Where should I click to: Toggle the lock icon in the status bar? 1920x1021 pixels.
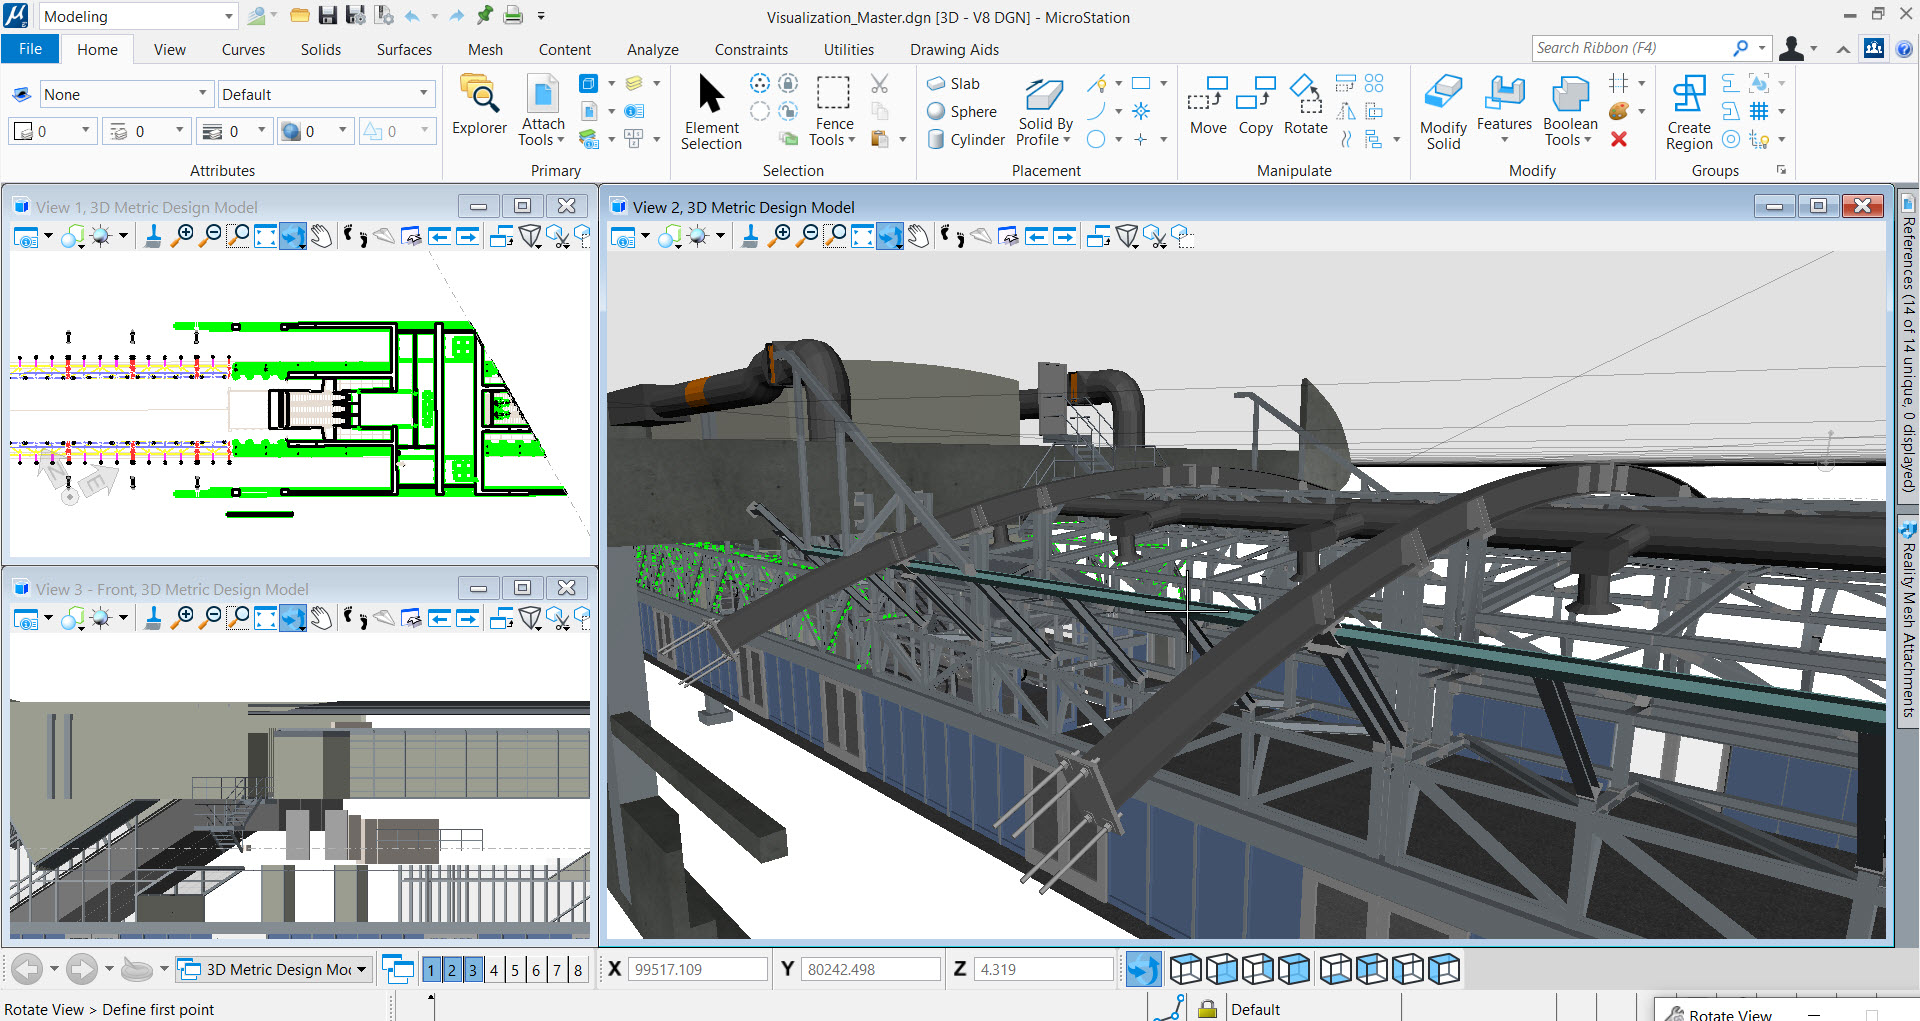click(x=1208, y=1008)
